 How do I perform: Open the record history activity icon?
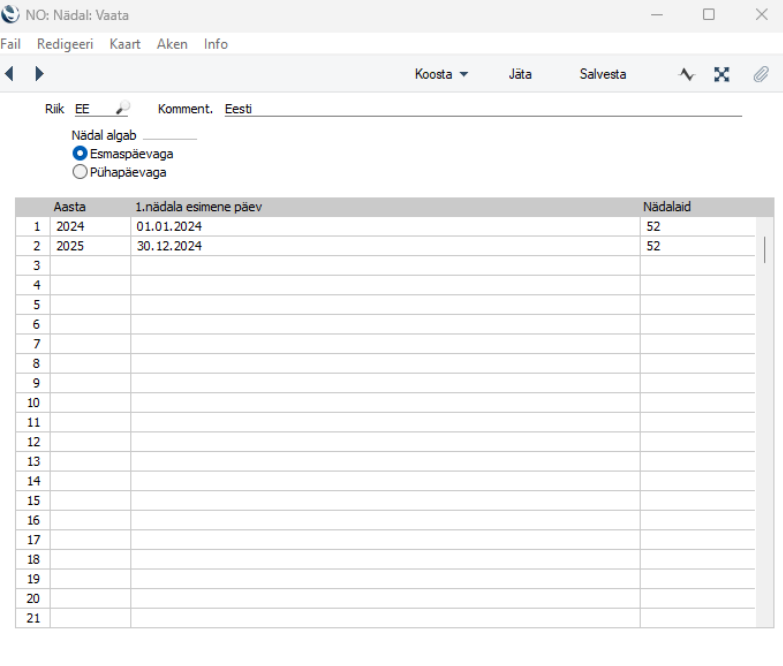pyautogui.click(x=687, y=74)
